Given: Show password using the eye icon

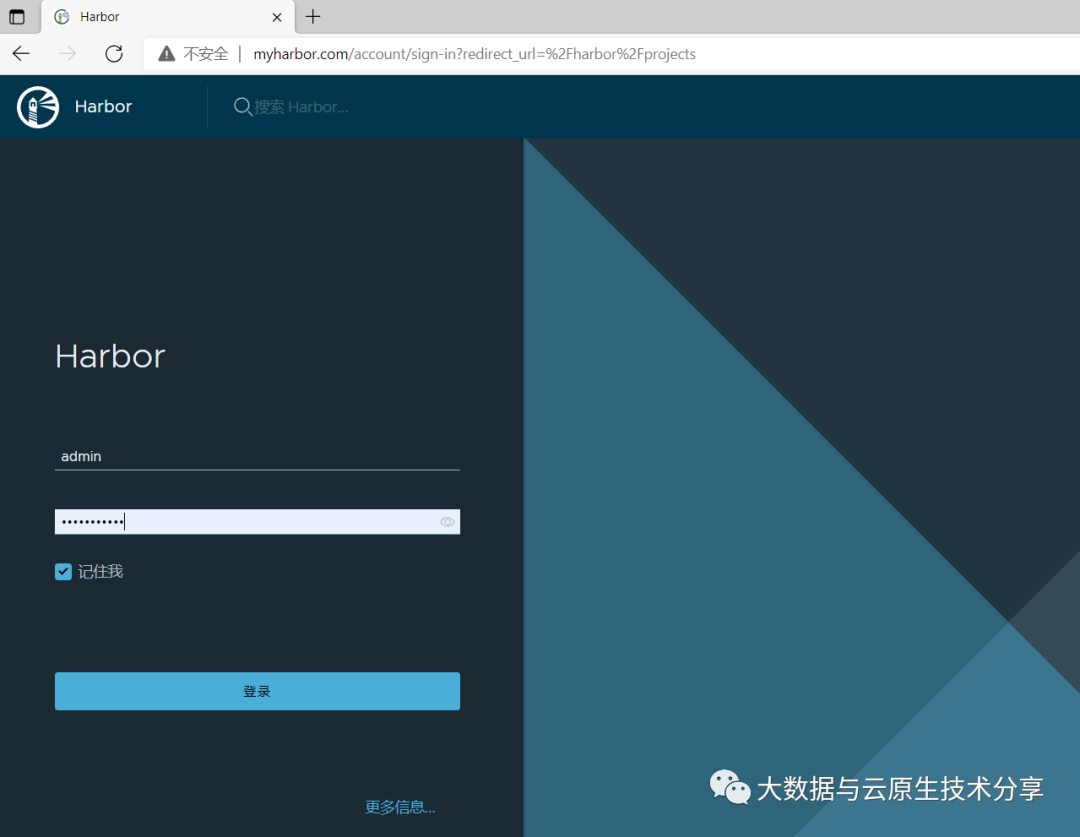Looking at the screenshot, I should click(x=447, y=522).
